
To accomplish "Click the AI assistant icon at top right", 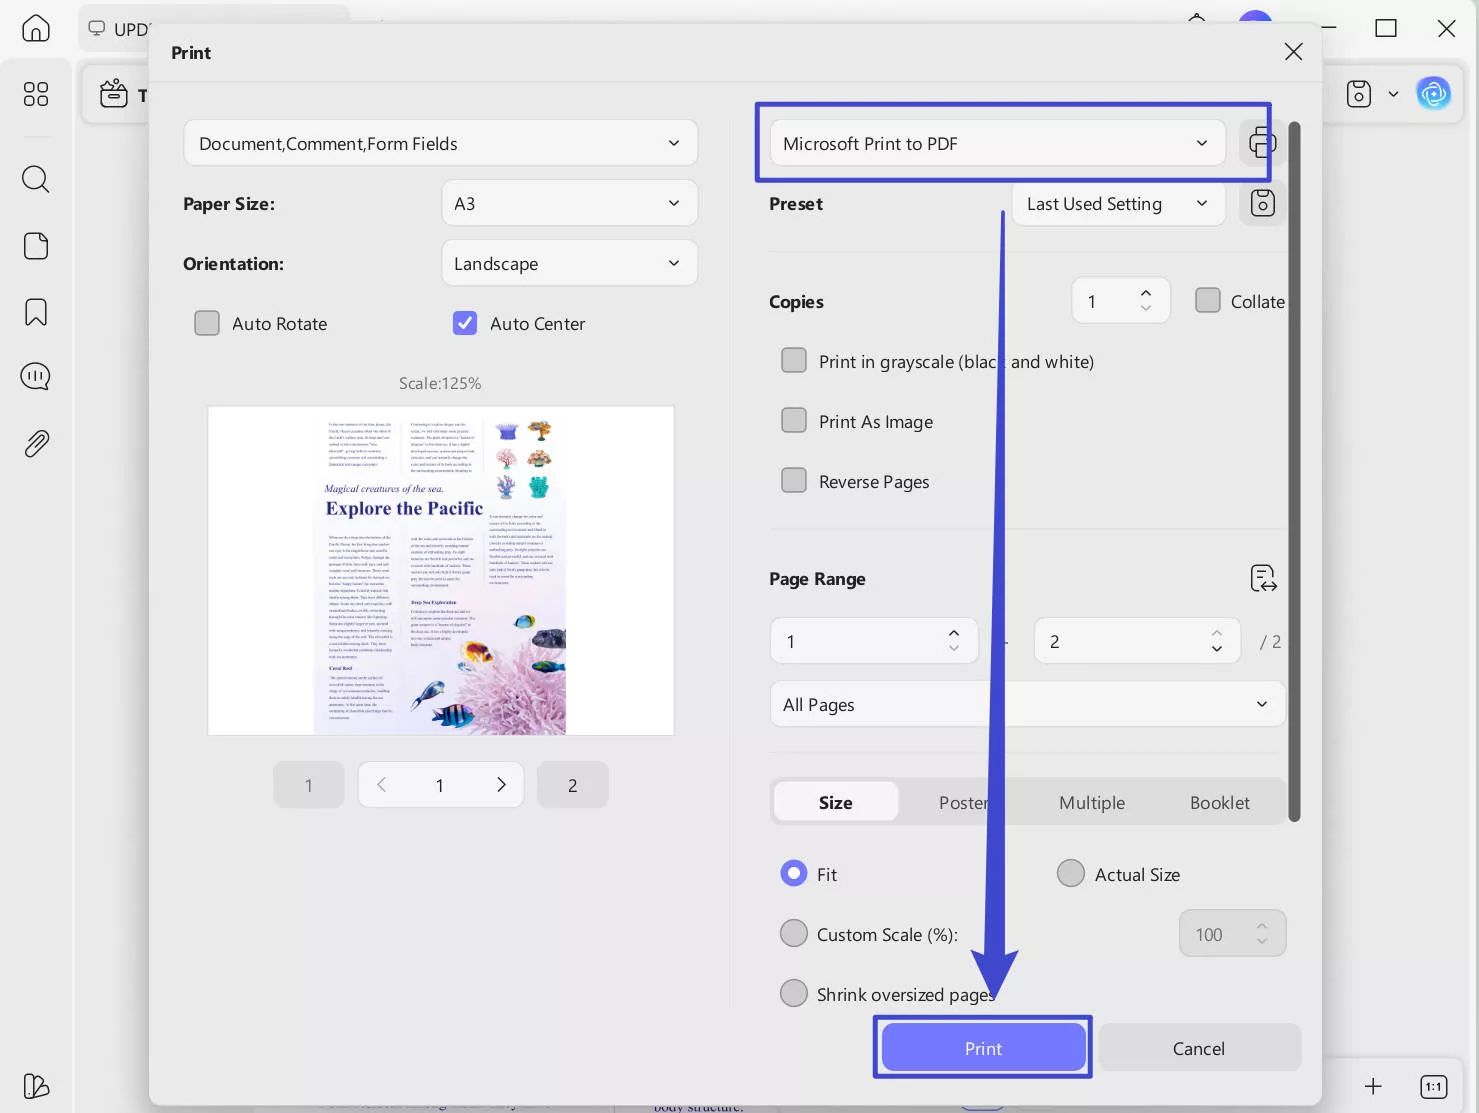I will coord(1434,93).
